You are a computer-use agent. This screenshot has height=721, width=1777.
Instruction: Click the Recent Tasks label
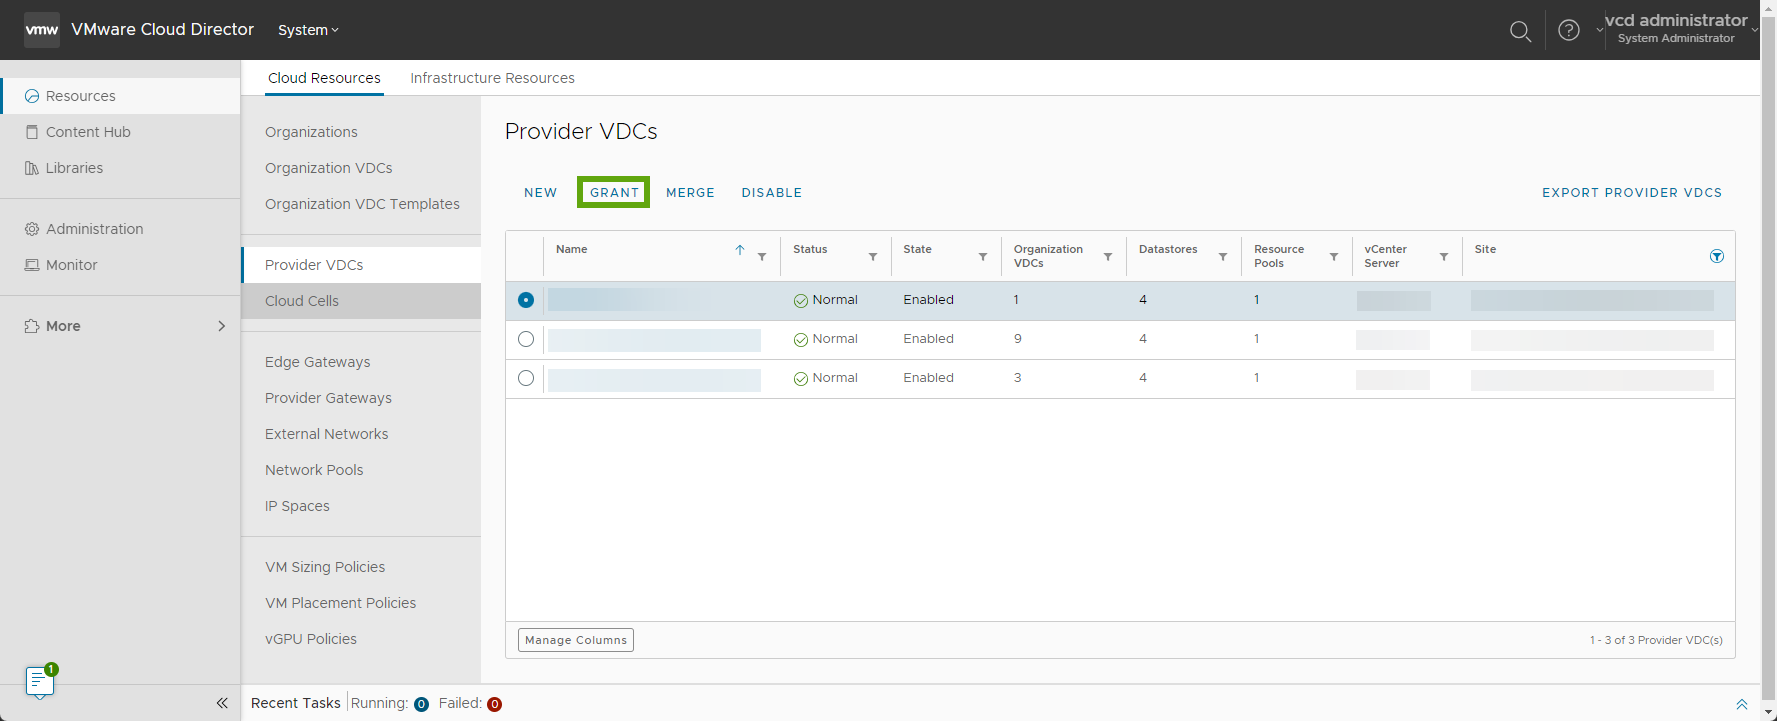(296, 704)
